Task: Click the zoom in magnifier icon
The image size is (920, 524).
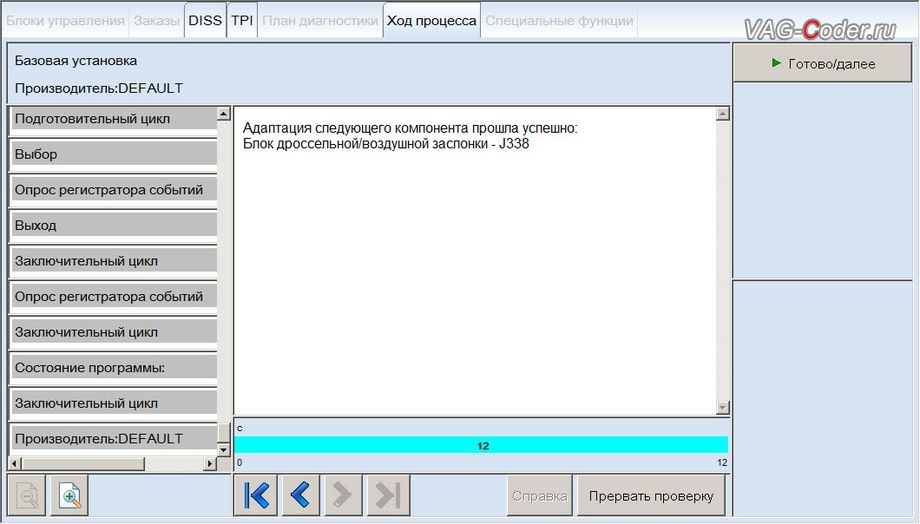Action: [70, 496]
